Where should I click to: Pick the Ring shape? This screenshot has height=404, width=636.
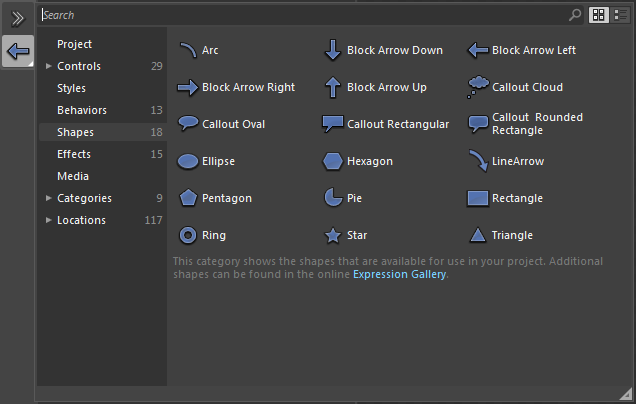(202, 235)
